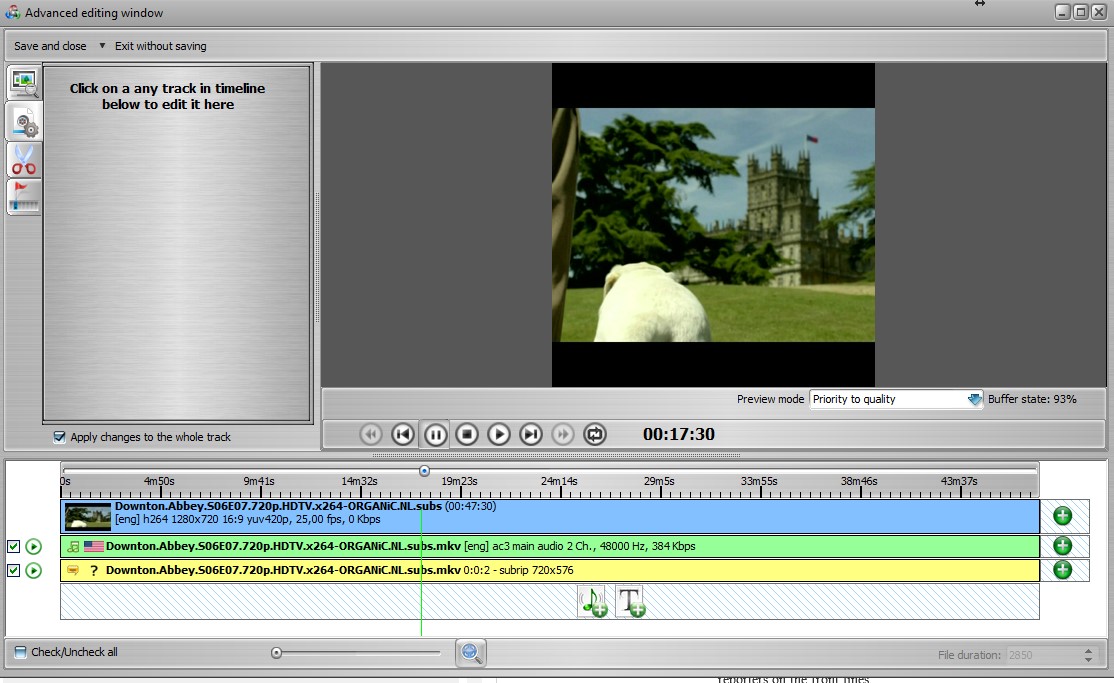This screenshot has height=683, width=1114.
Task: Uncheck the ac3 audio track checkbox
Action: tap(13, 547)
